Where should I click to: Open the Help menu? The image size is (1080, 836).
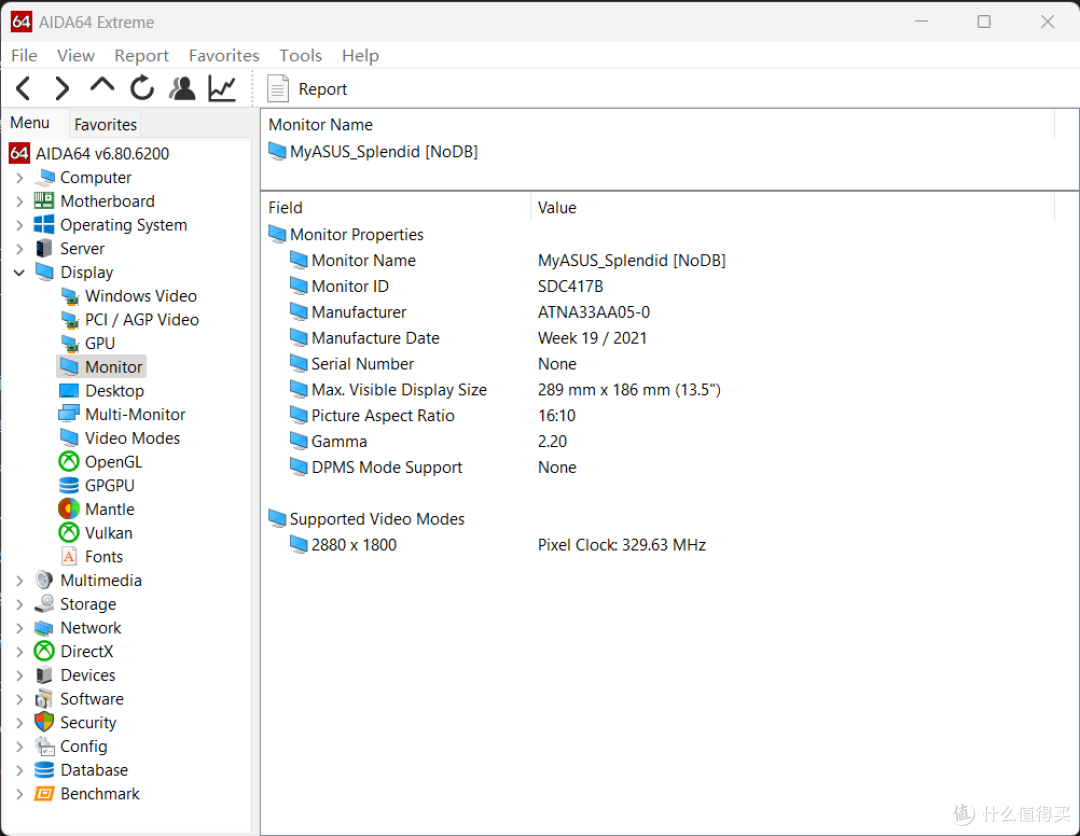pos(360,55)
